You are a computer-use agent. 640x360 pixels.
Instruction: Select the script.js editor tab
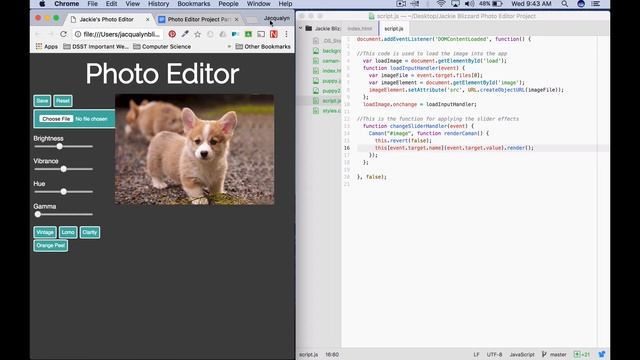[393, 29]
